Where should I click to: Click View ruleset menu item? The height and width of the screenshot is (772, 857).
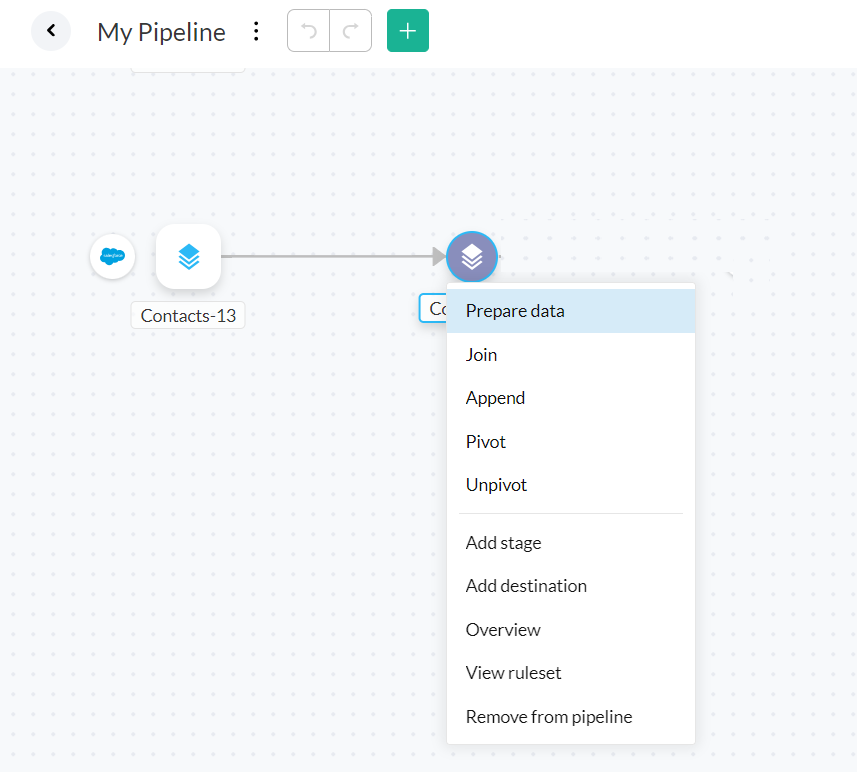513,673
